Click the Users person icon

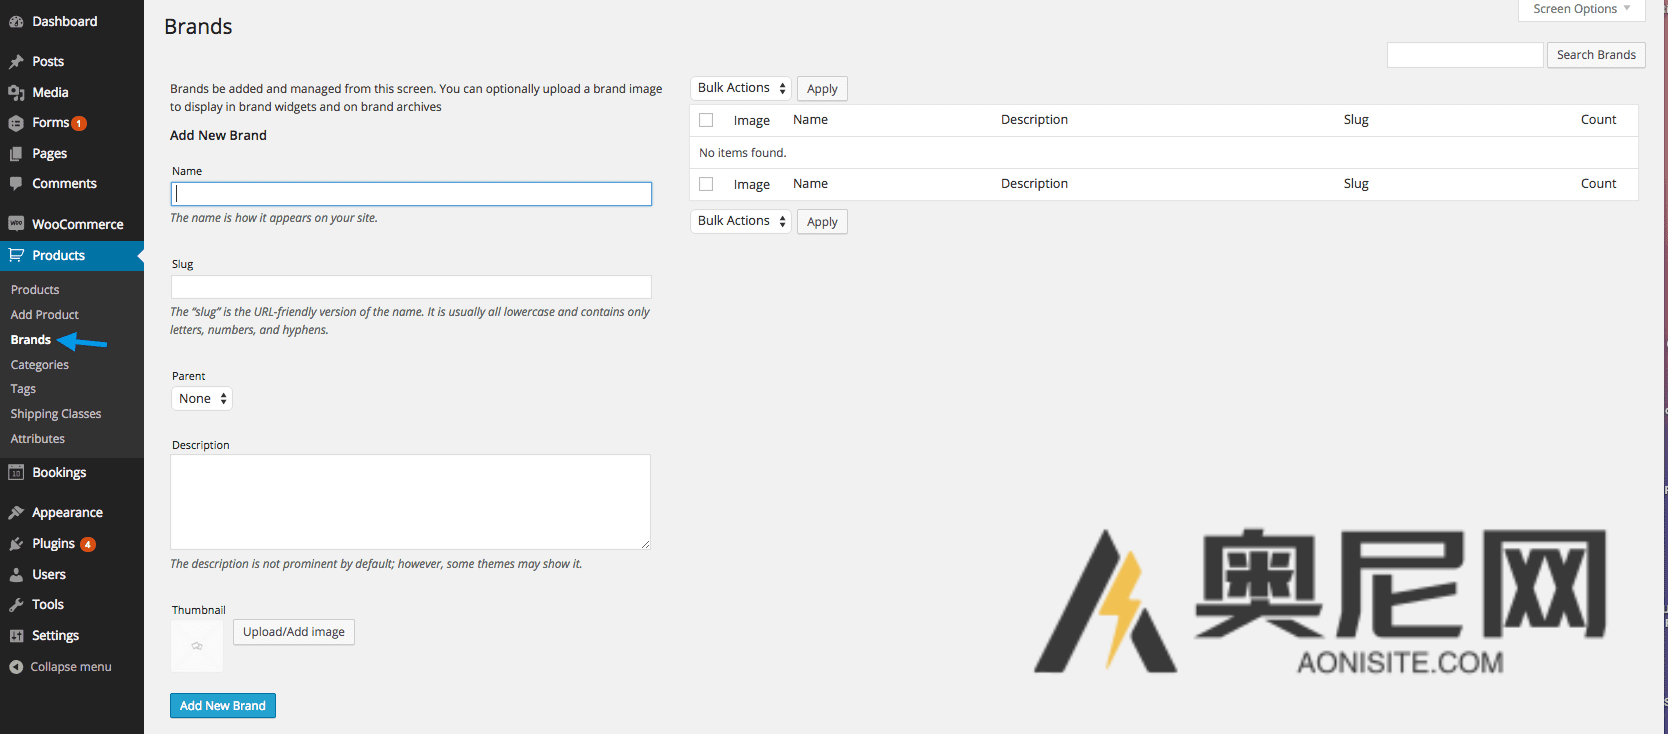(x=16, y=575)
